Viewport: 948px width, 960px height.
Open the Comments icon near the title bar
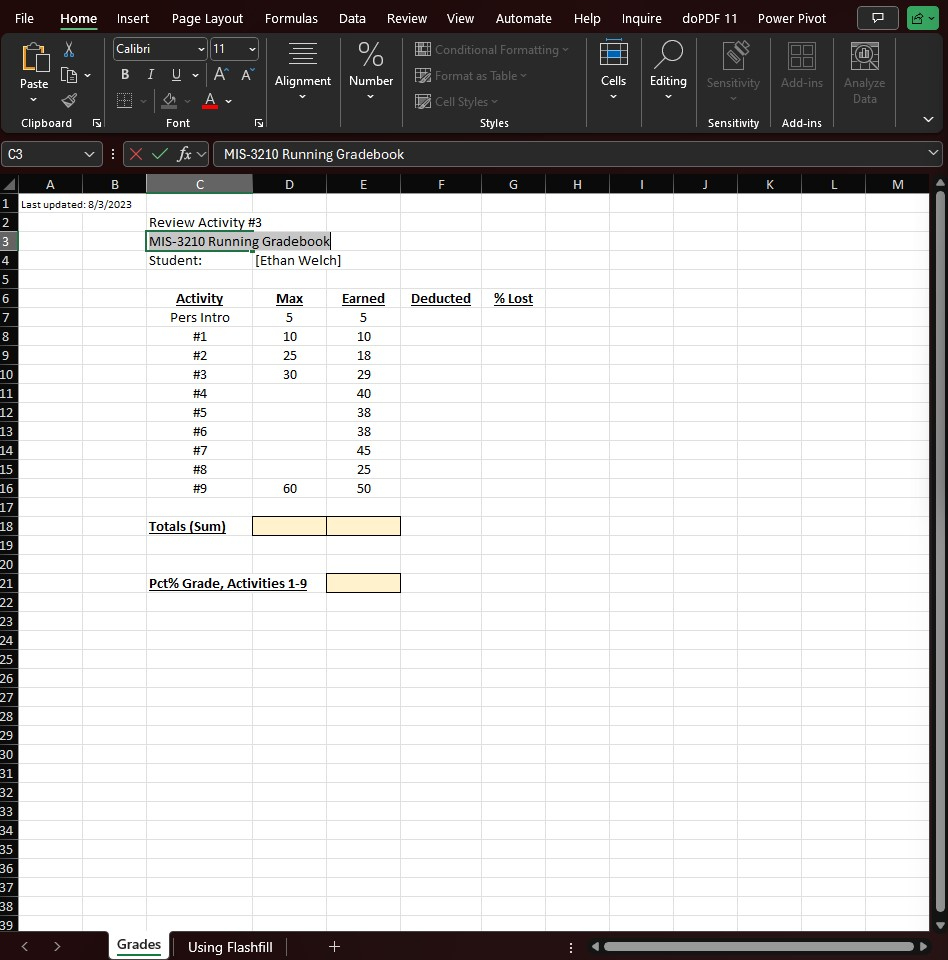(877, 18)
